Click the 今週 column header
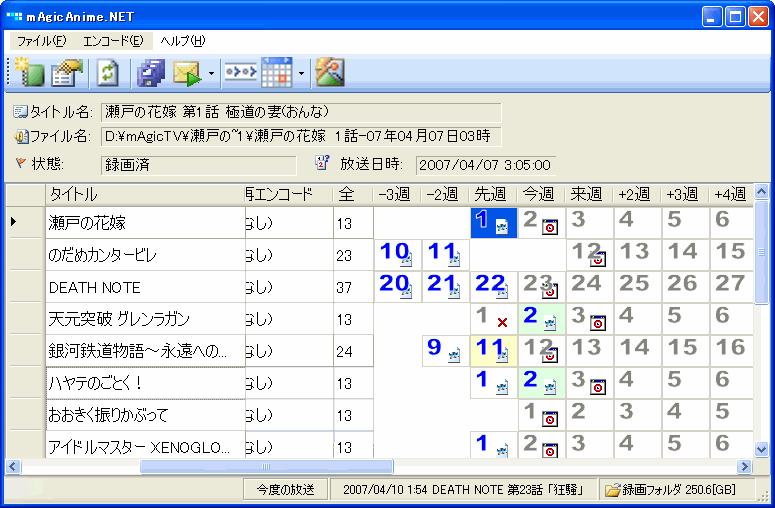This screenshot has width=775, height=508. coord(541,195)
